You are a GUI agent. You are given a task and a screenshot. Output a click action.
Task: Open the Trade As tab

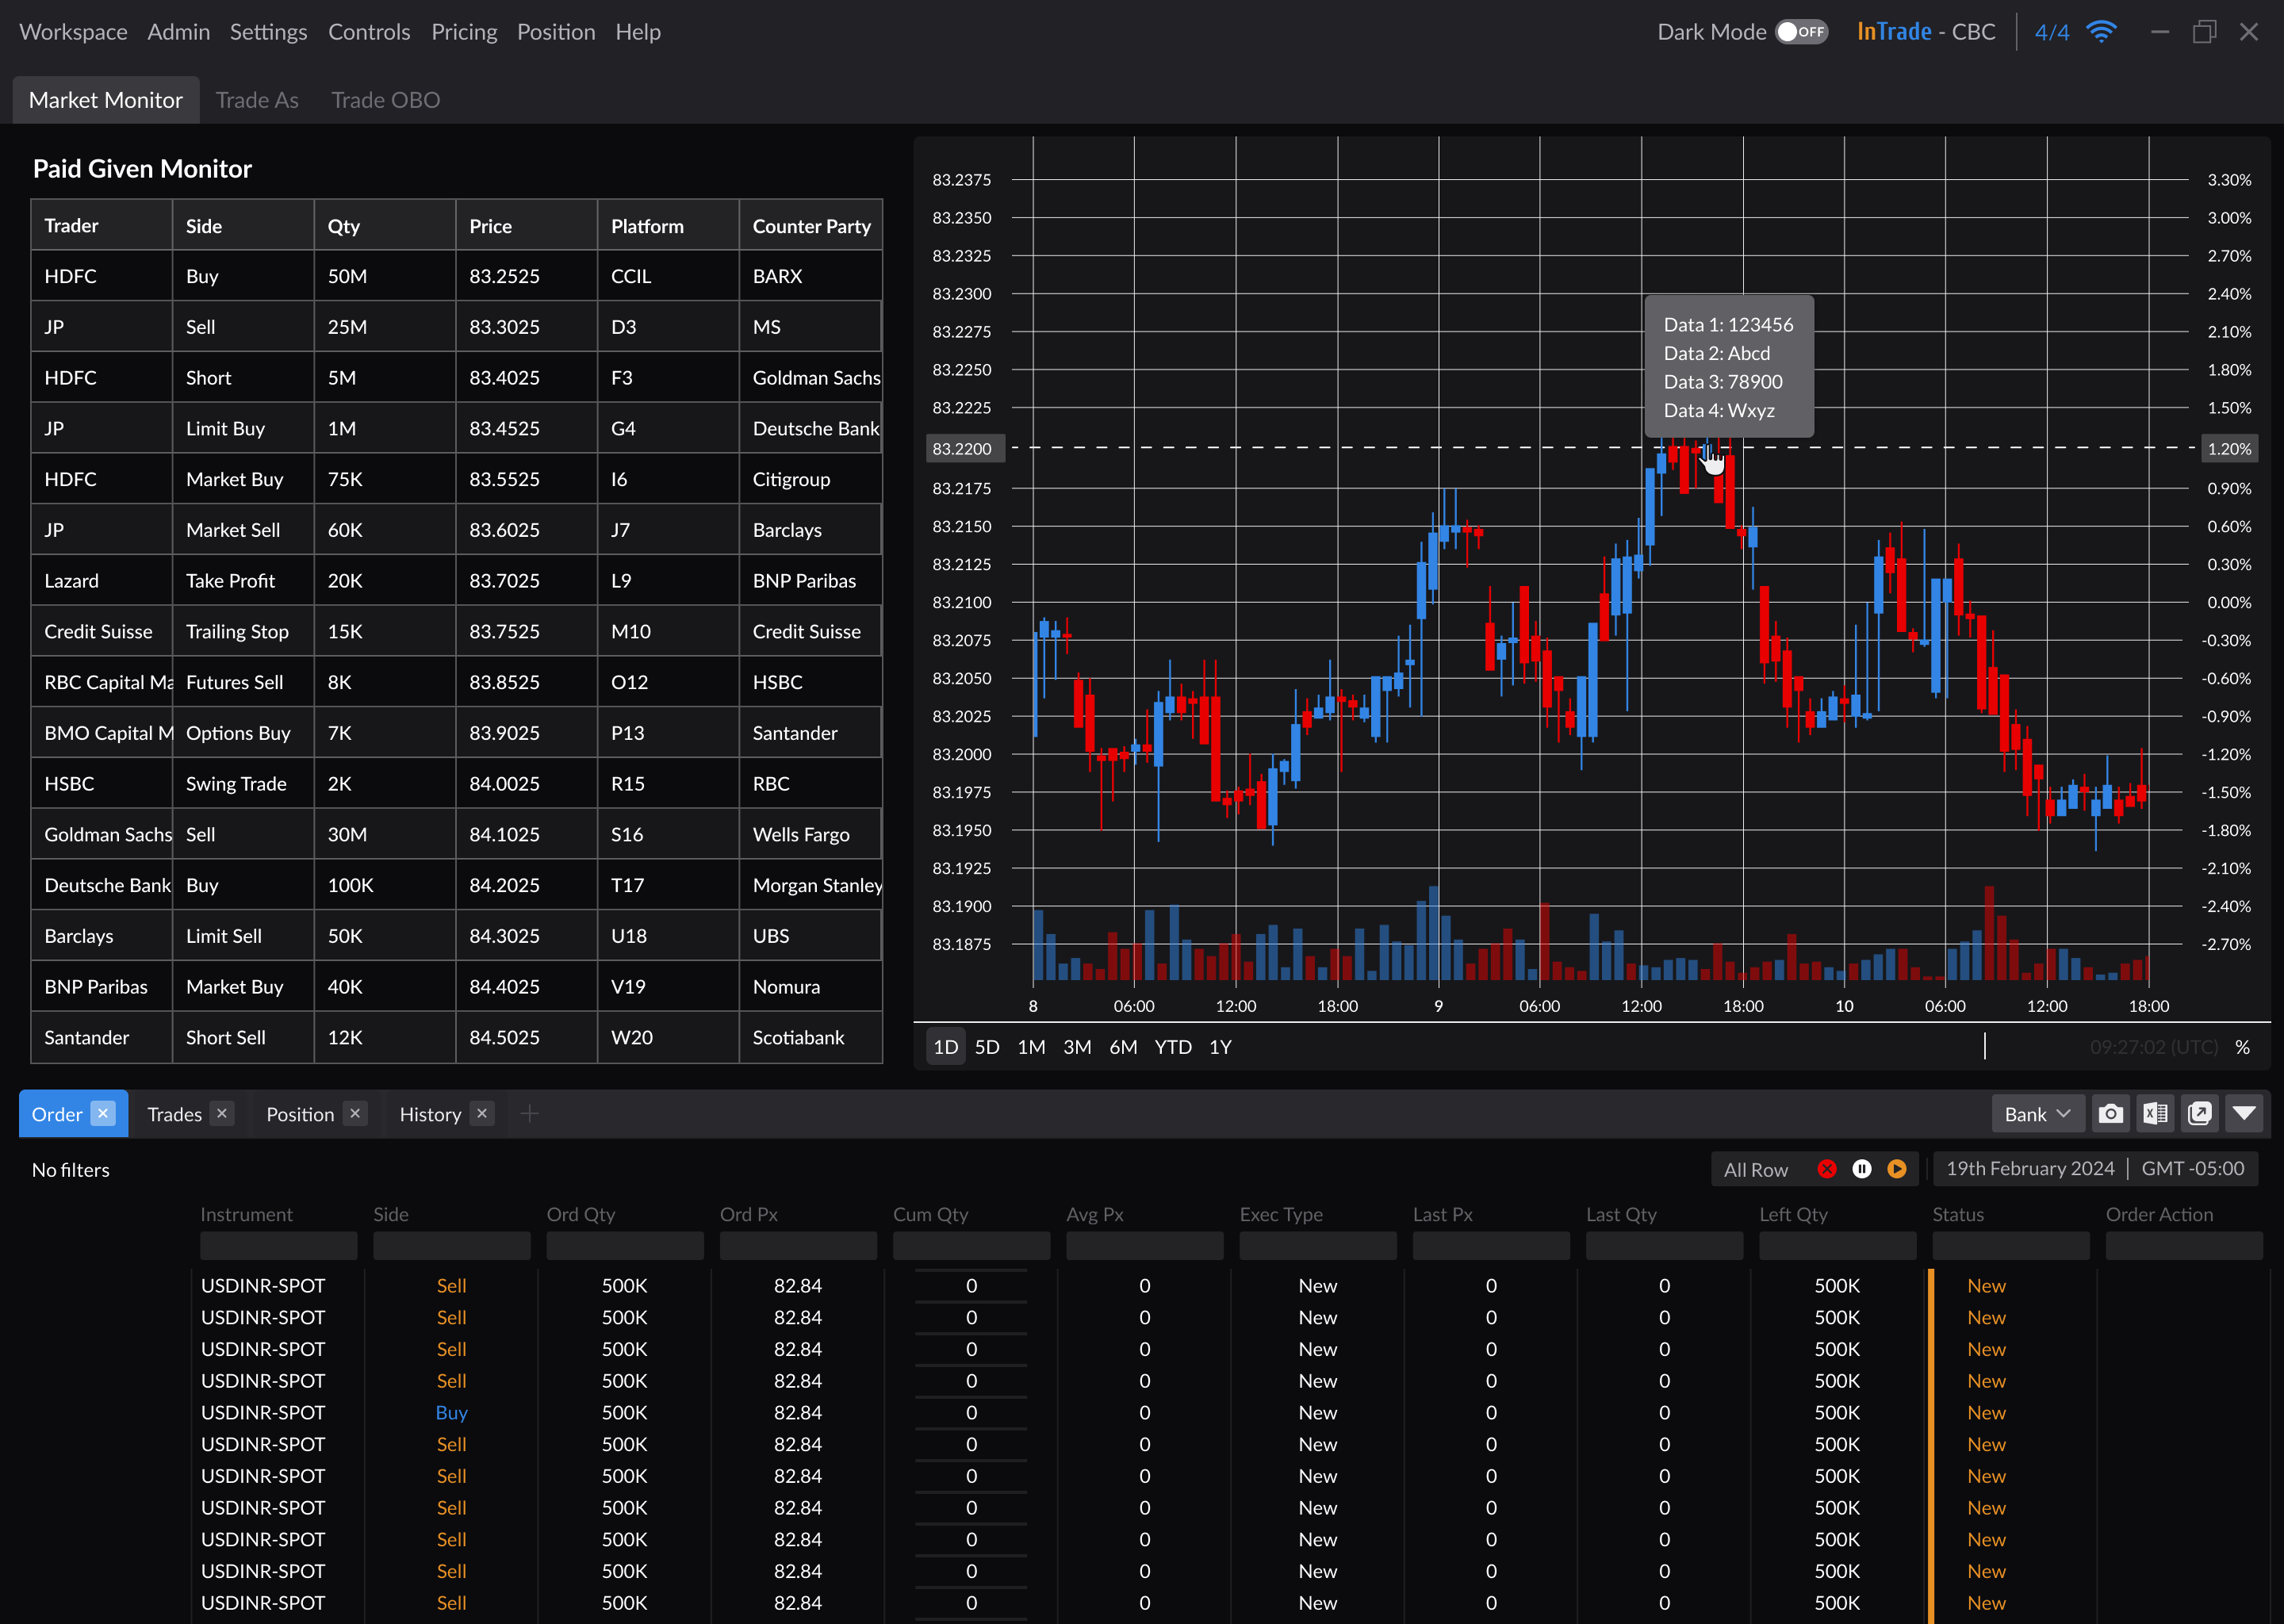click(257, 100)
